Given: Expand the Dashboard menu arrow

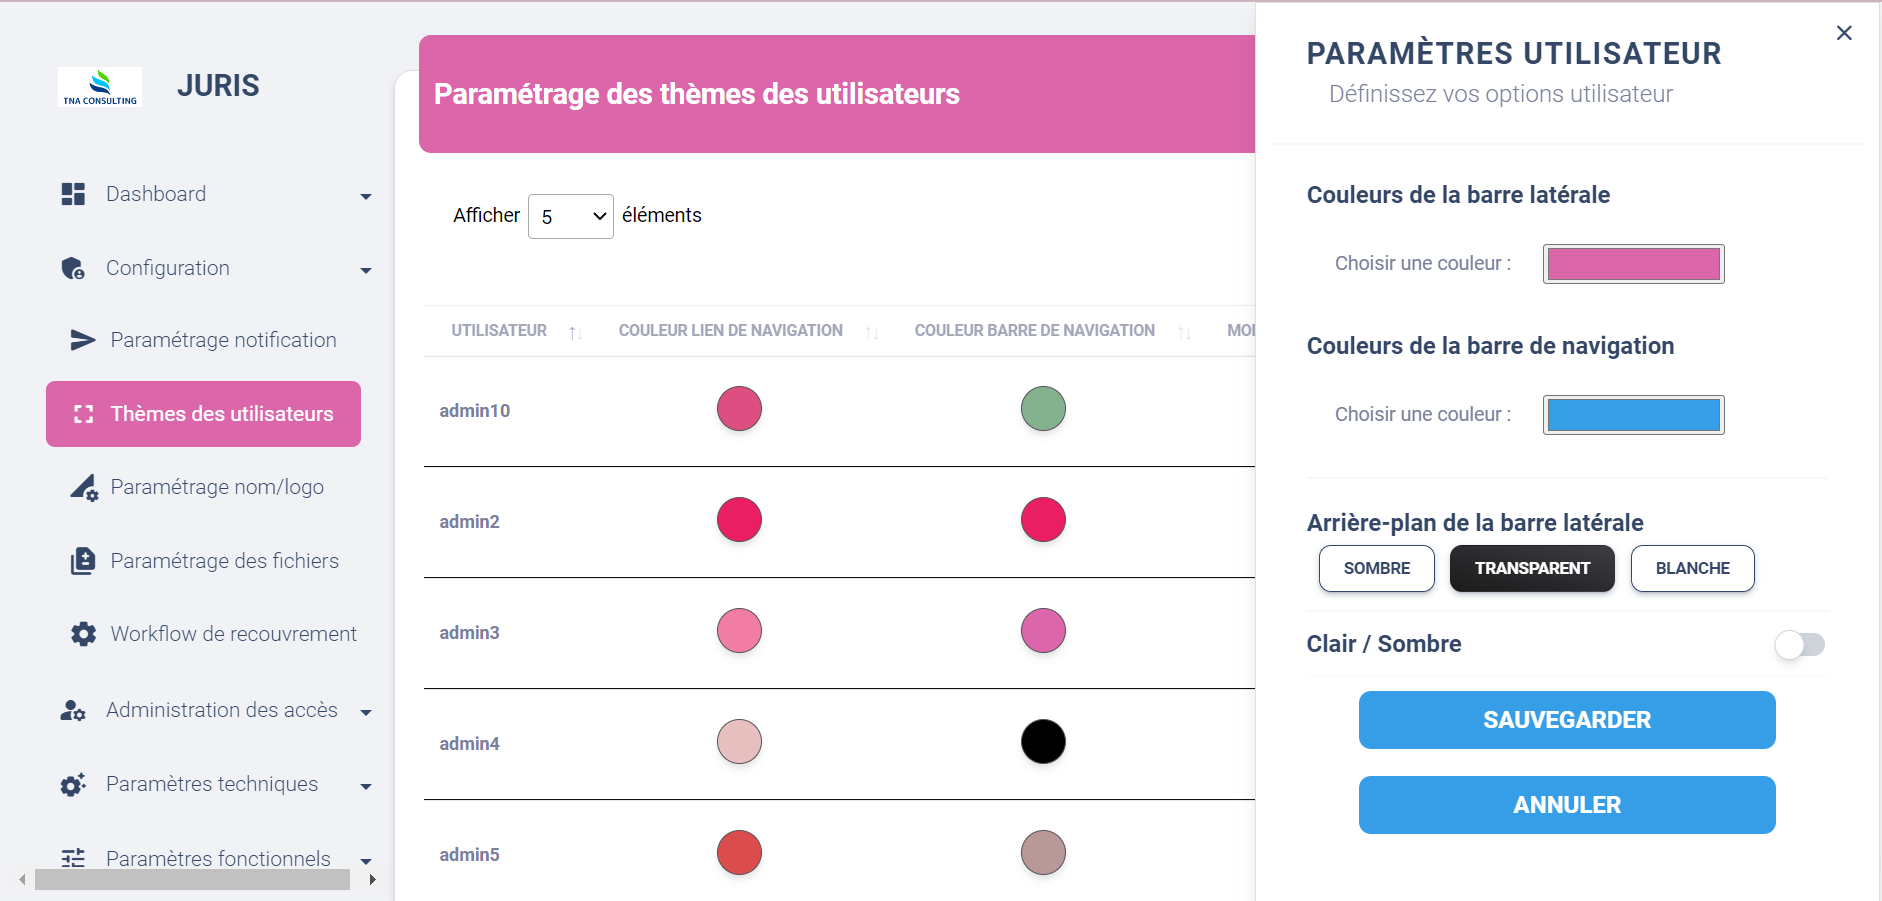Looking at the screenshot, I should tap(366, 196).
